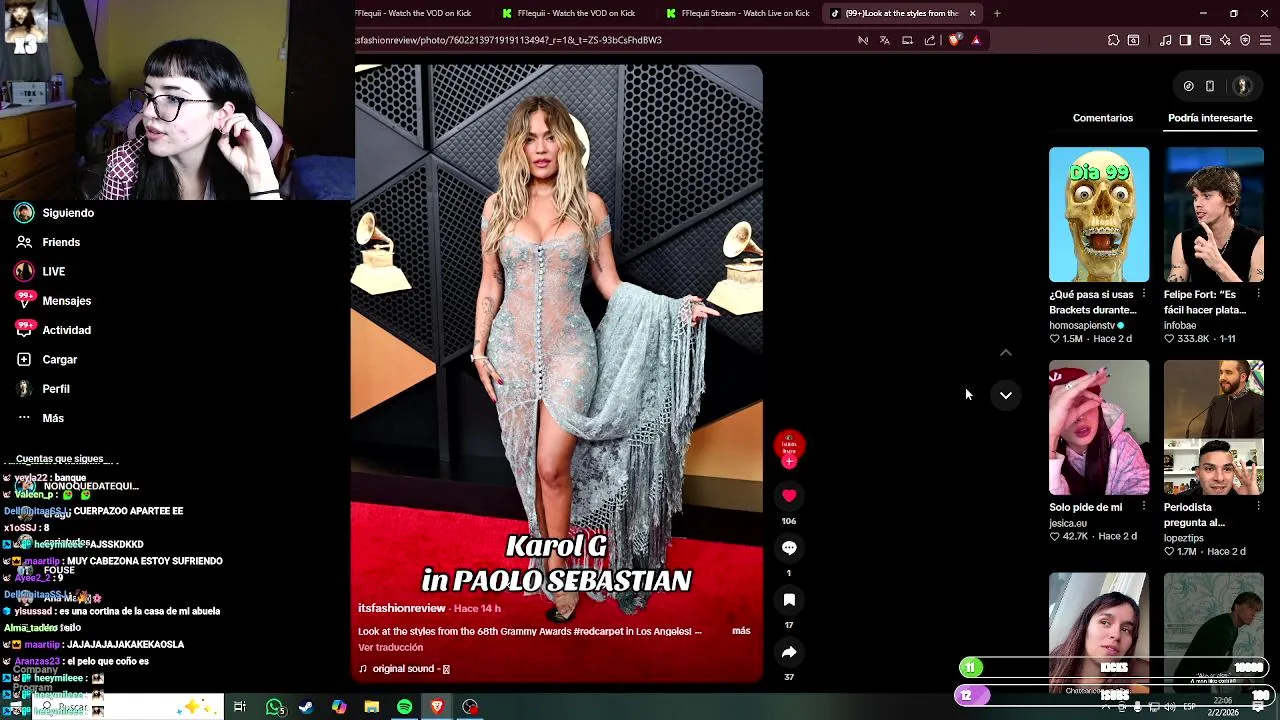The height and width of the screenshot is (720, 1280).
Task: Select the Podría interesarte tab
Action: tap(1210, 118)
